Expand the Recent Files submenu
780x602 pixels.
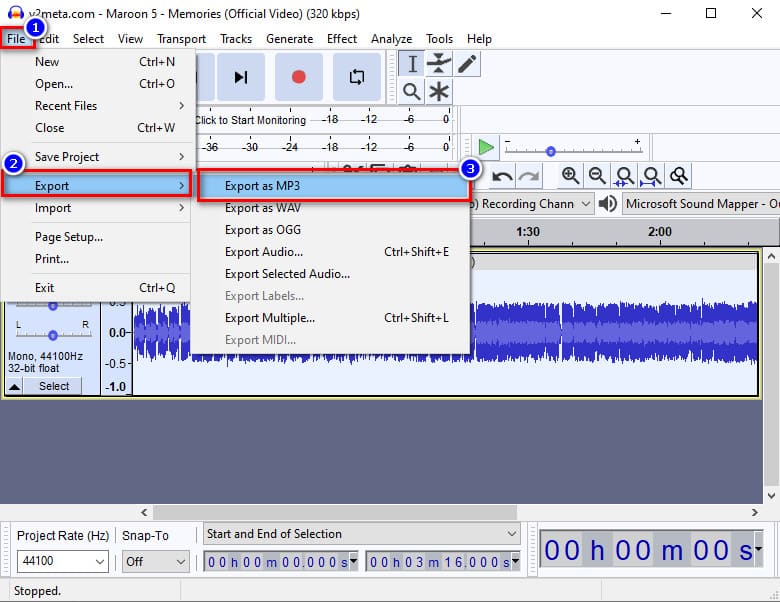(97, 105)
